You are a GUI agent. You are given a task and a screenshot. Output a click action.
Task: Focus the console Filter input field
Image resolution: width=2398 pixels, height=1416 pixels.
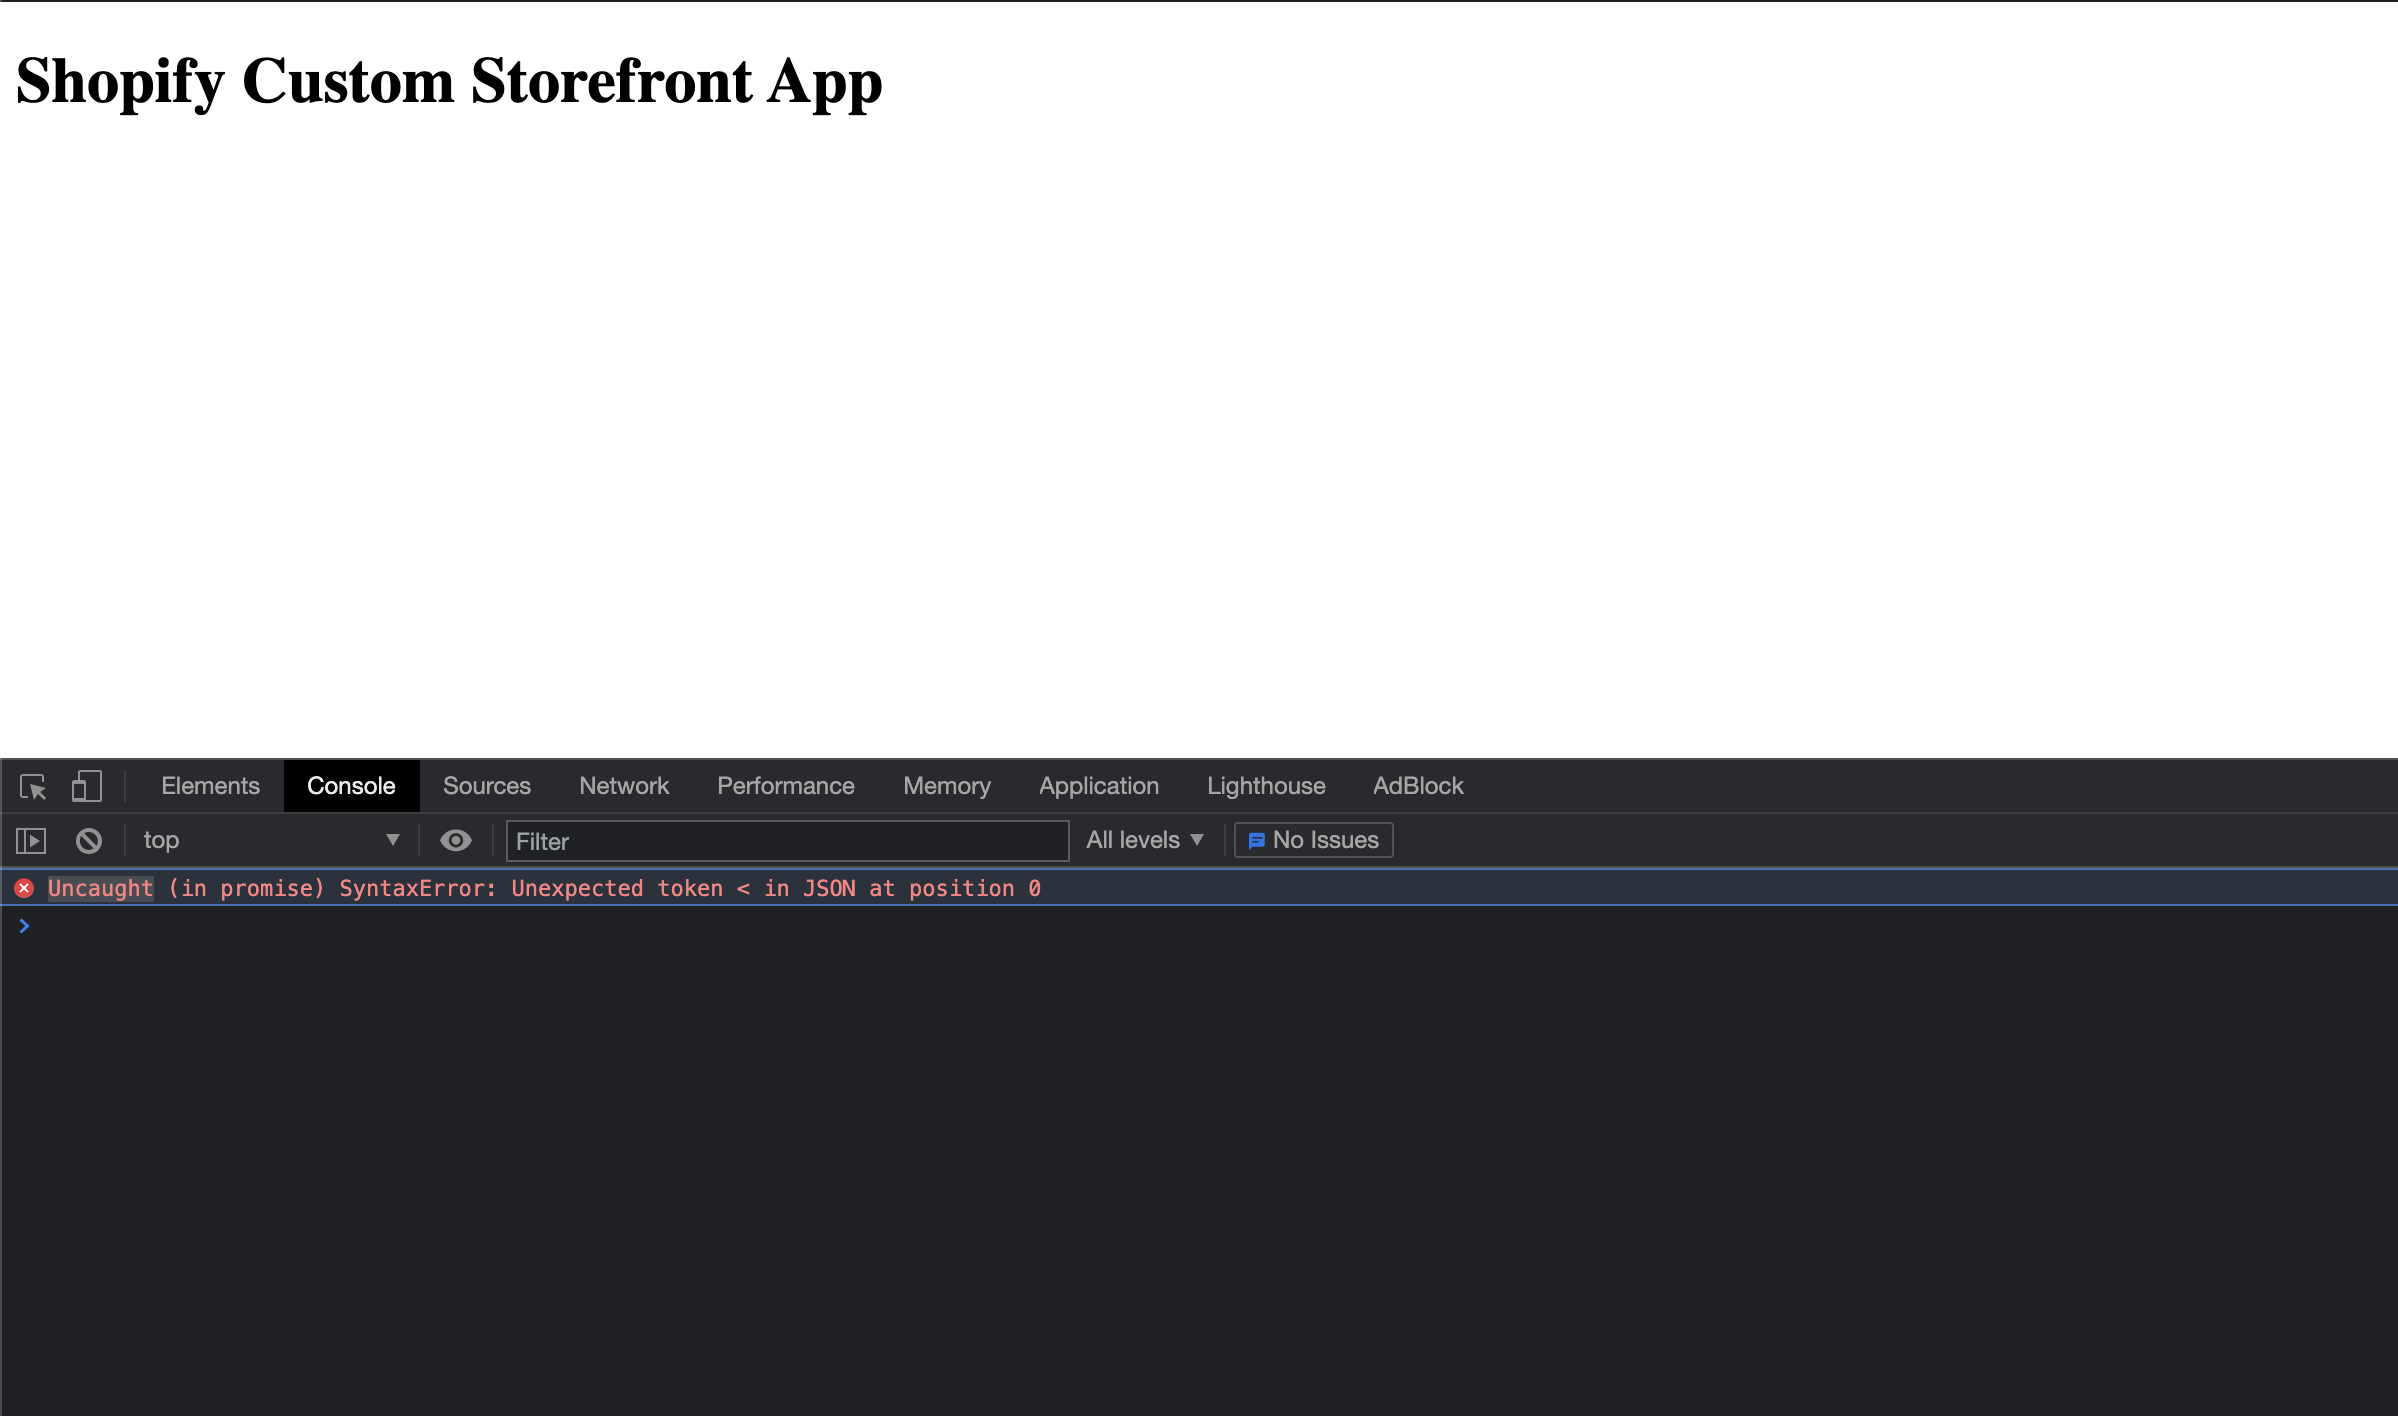click(787, 841)
